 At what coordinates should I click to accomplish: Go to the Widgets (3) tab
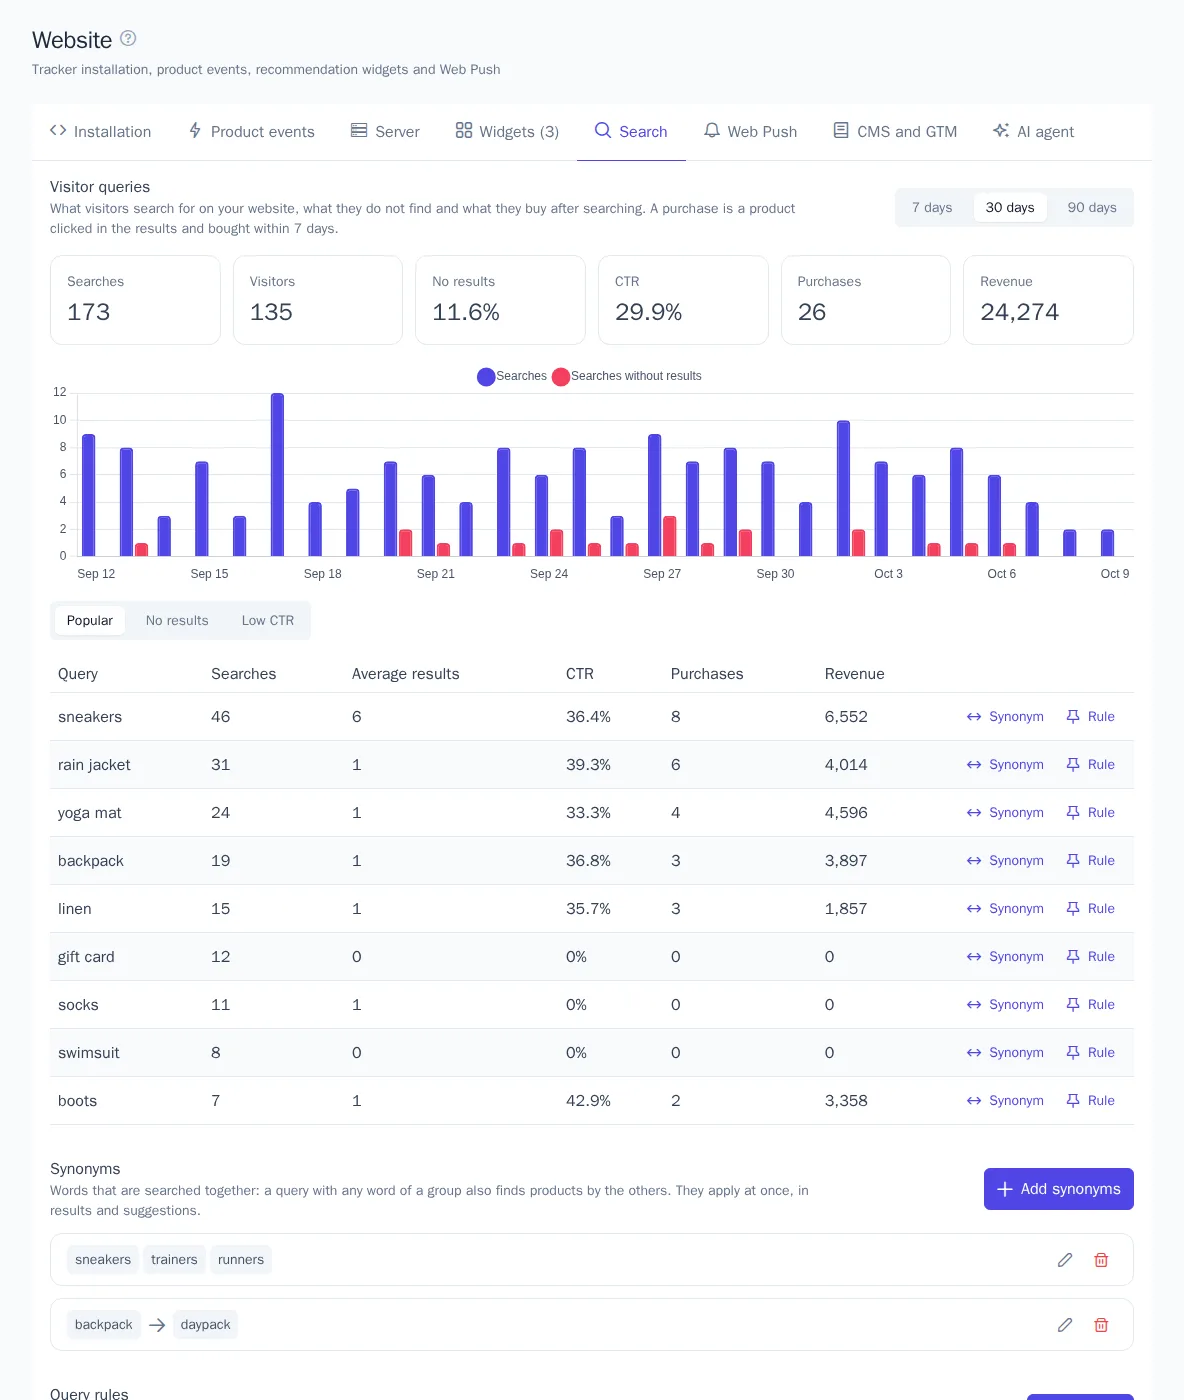pos(507,131)
